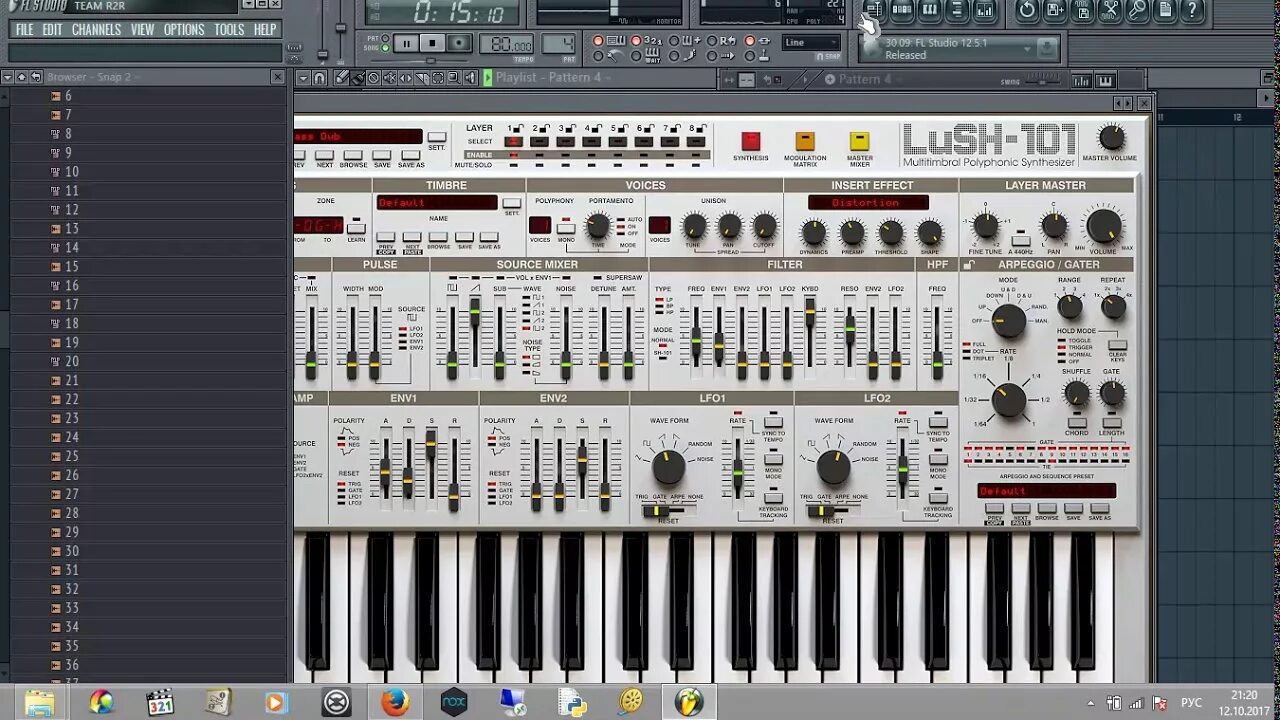The width and height of the screenshot is (1280, 720).
Task: Open the playlist options arrow menu
Action: [x=303, y=78]
